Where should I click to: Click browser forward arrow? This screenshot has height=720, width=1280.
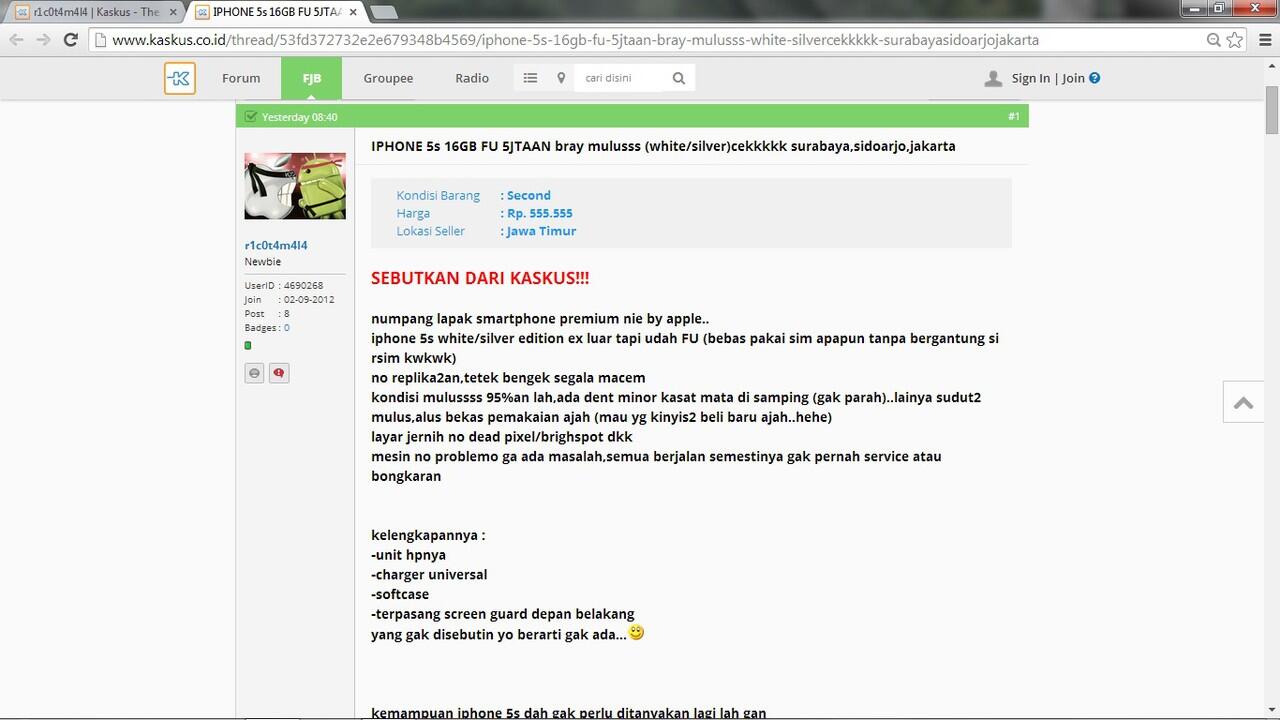pyautogui.click(x=43, y=40)
